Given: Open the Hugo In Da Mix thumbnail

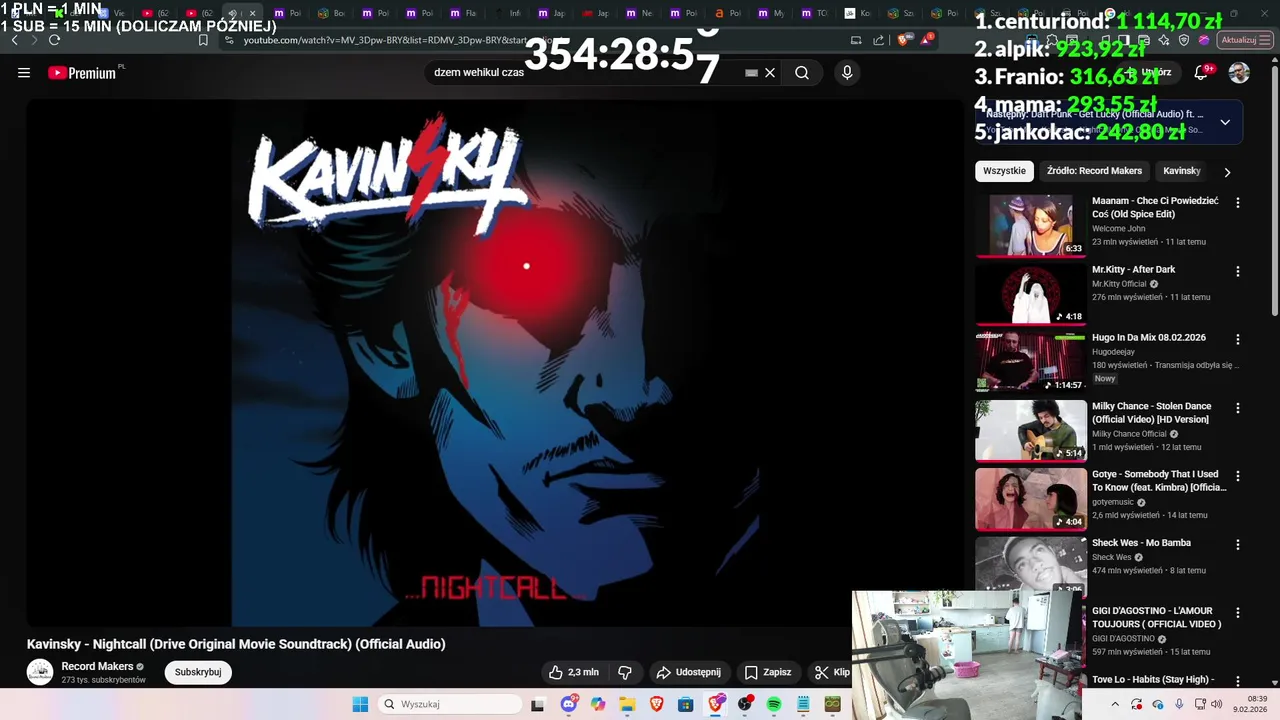Looking at the screenshot, I should (1030, 362).
